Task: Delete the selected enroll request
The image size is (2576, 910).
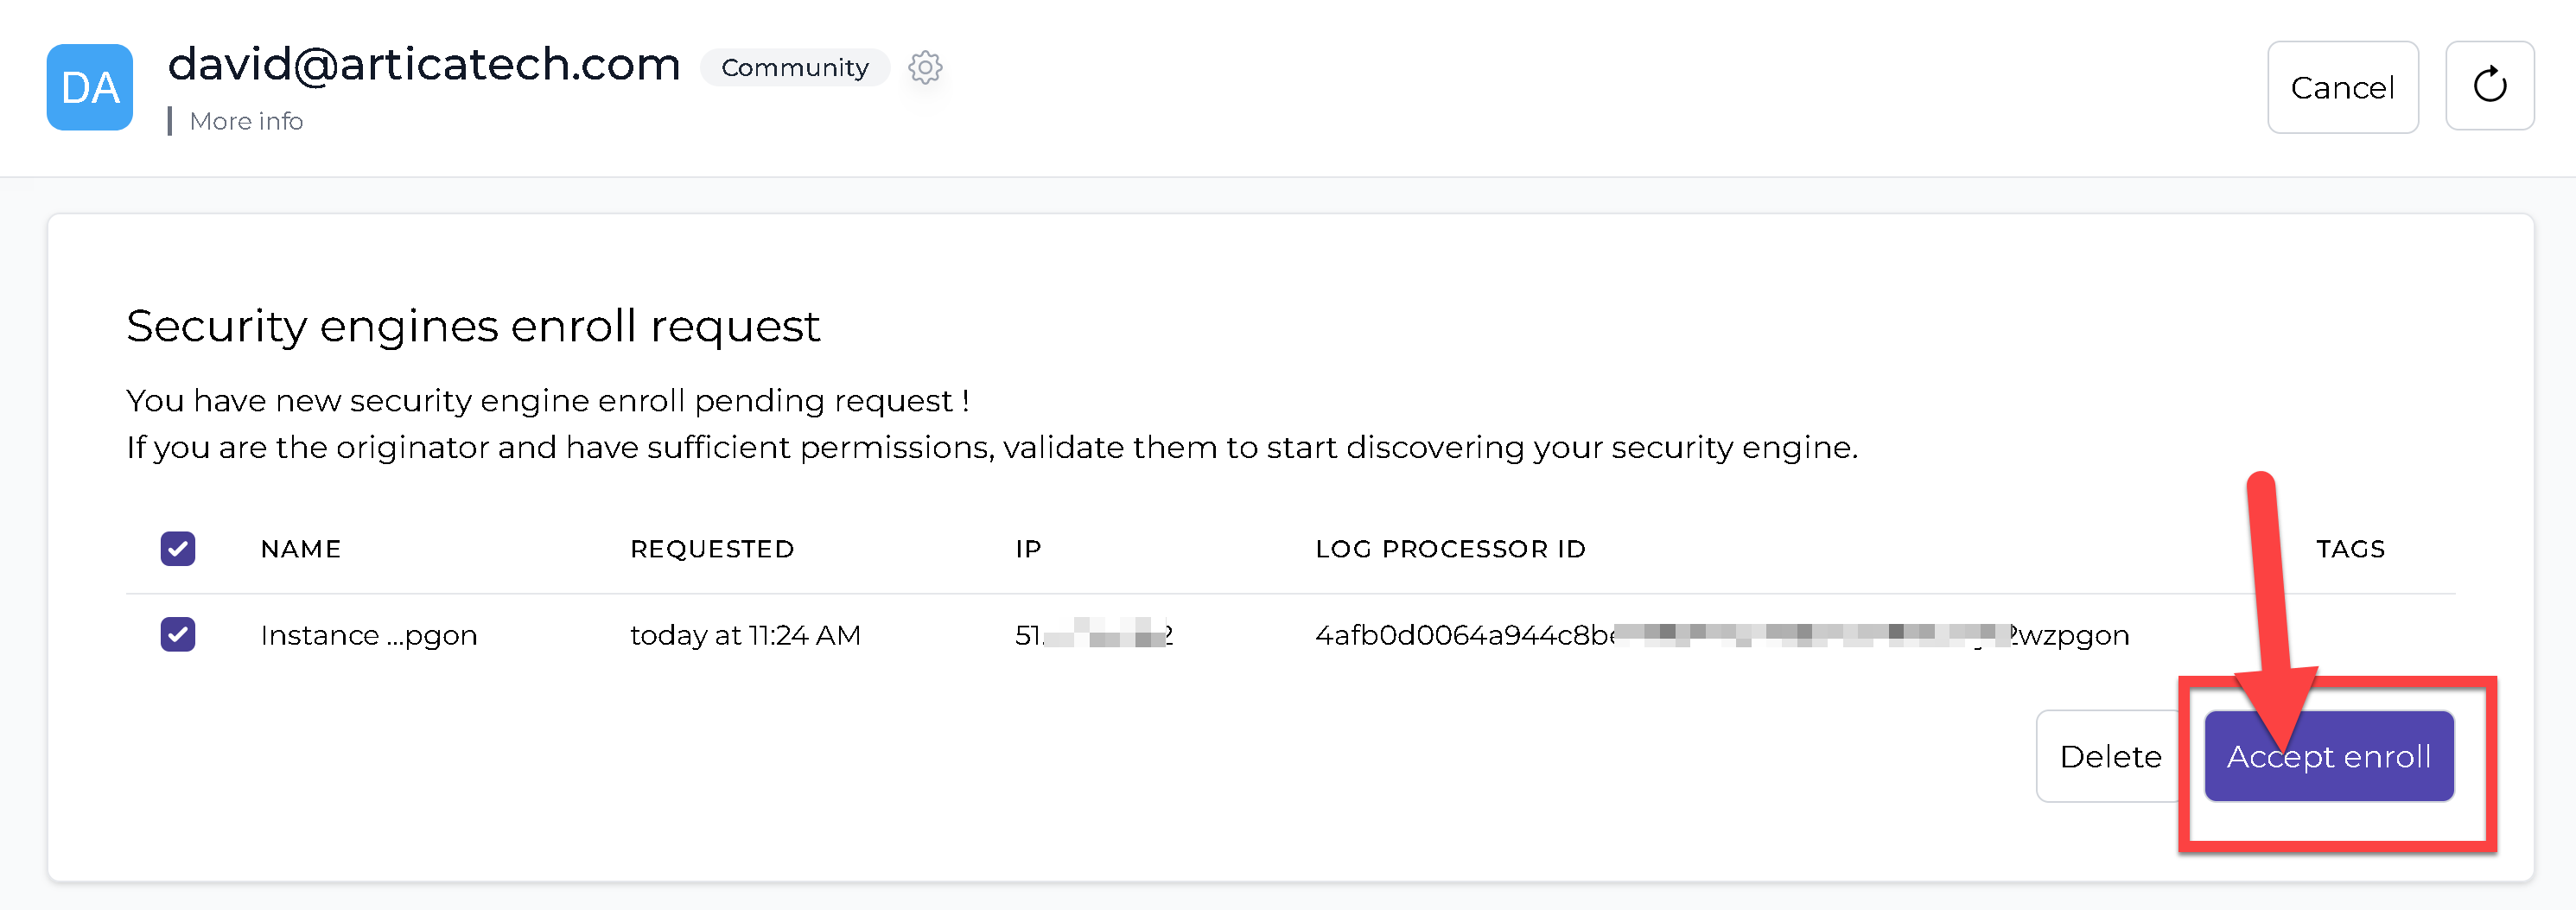Action: tap(2110, 756)
